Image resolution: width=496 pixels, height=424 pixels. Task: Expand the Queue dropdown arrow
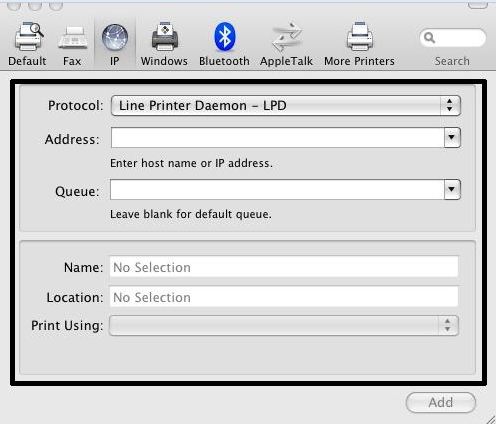point(452,189)
